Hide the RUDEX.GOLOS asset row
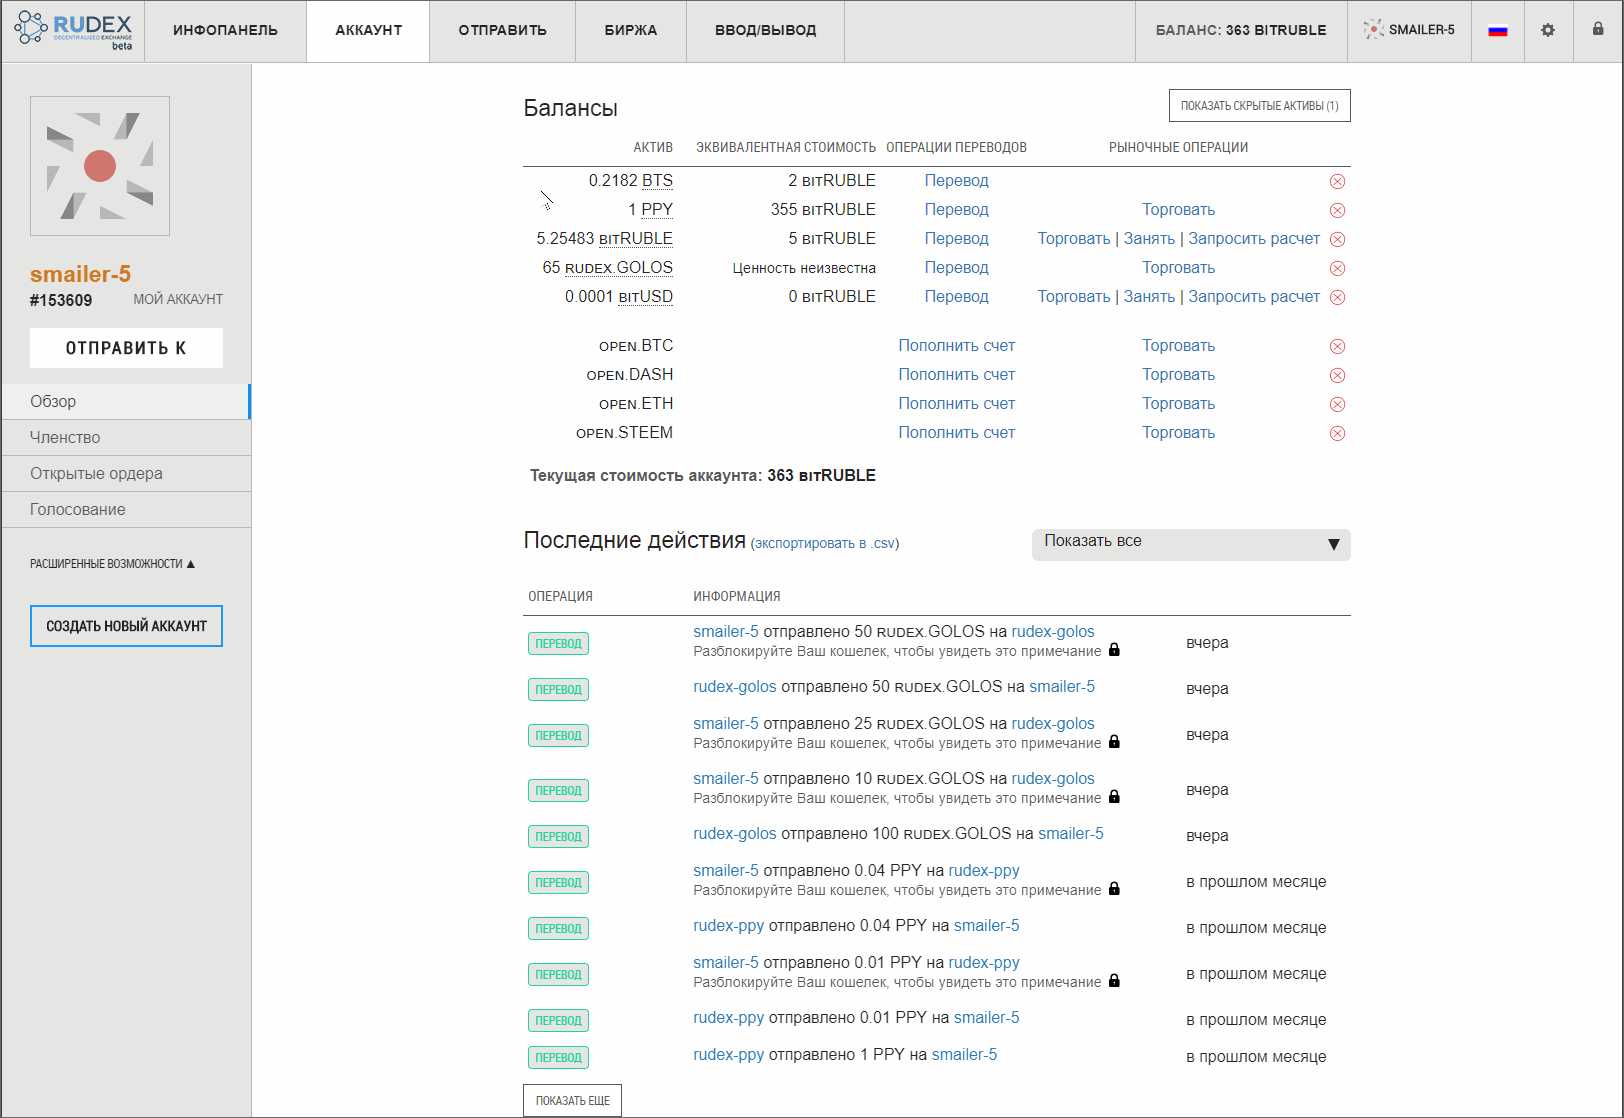The width and height of the screenshot is (1624, 1118). (x=1337, y=268)
